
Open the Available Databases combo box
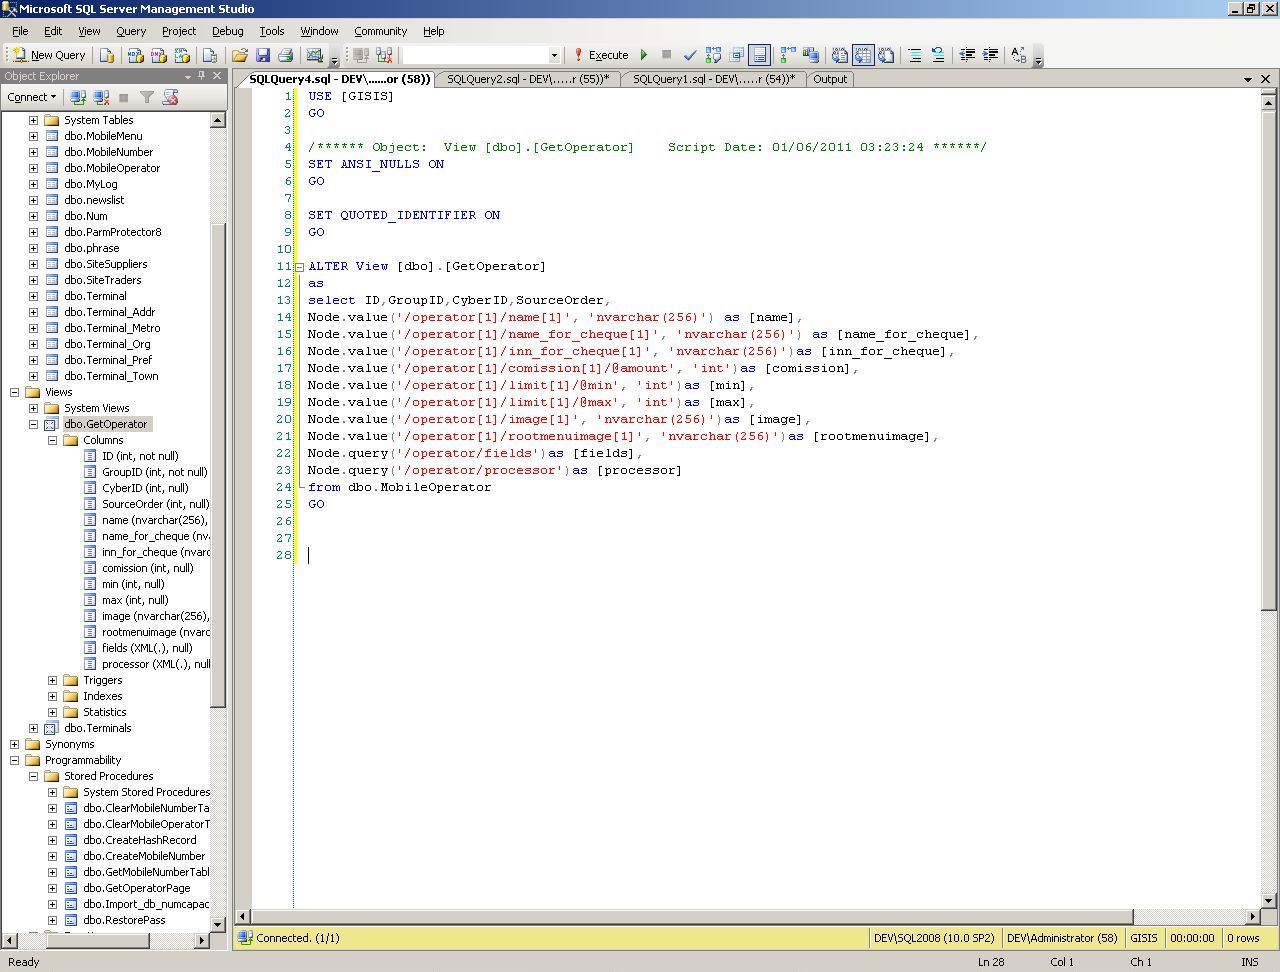(x=481, y=55)
